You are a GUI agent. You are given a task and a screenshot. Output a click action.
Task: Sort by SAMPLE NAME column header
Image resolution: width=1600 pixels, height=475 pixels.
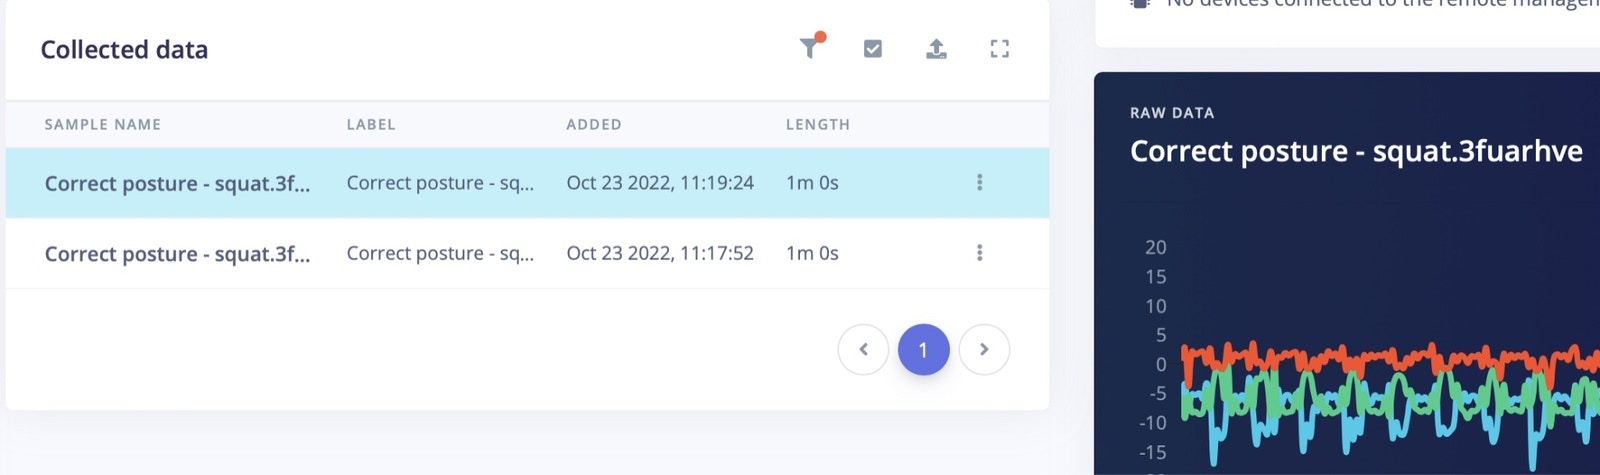point(102,124)
